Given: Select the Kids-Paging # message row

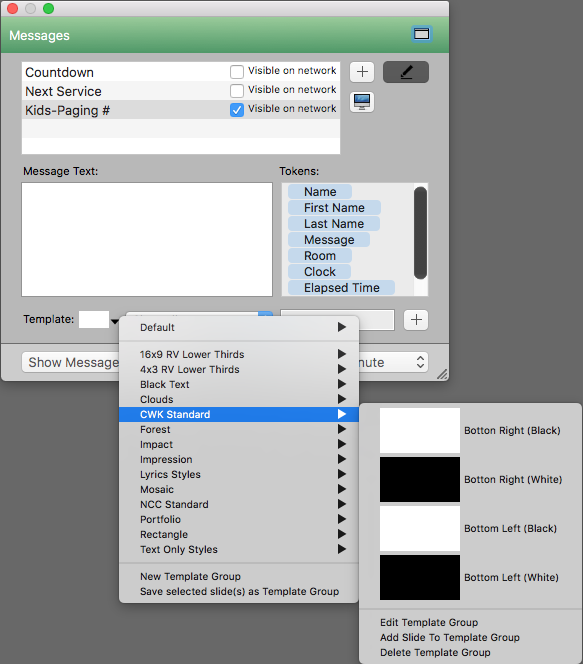Looking at the screenshot, I should point(181,110).
